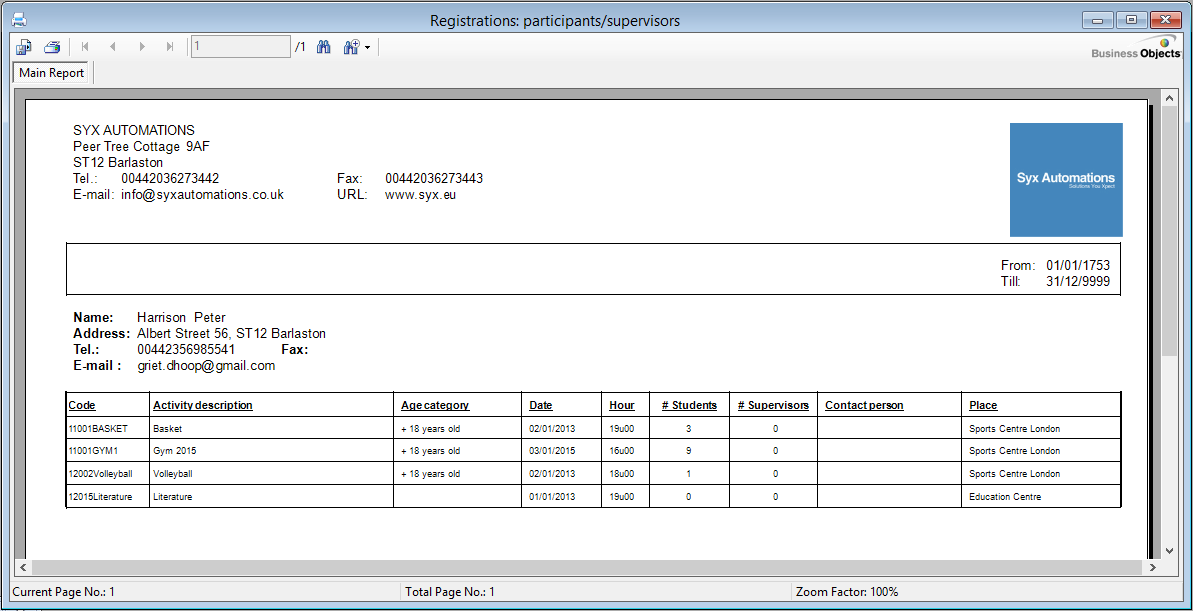1193x611 pixels.
Task: Click the Export Report icon
Action: pyautogui.click(x=24, y=47)
